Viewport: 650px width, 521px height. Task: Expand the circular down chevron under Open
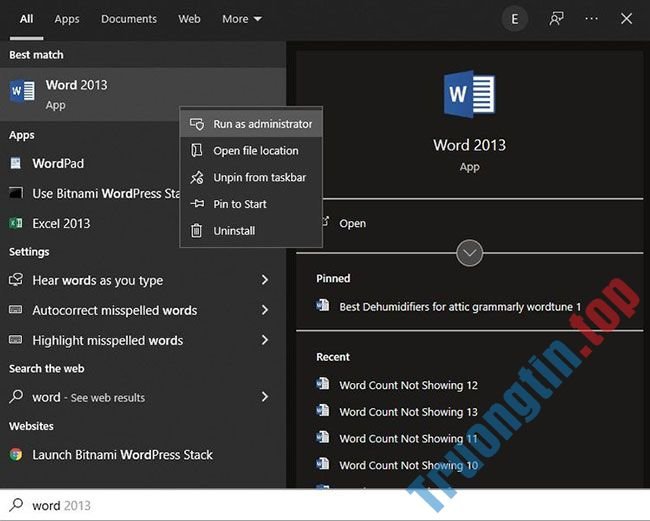point(469,252)
